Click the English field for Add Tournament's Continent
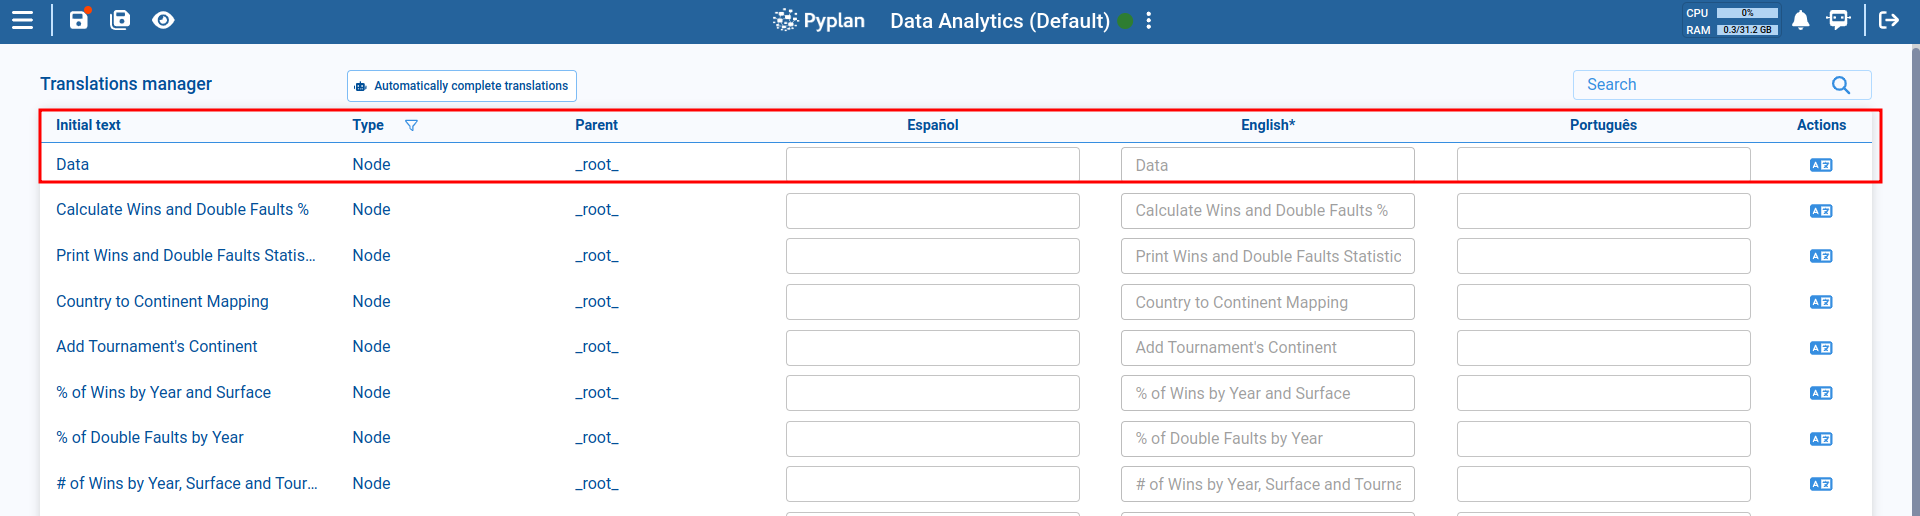The width and height of the screenshot is (1920, 516). tap(1267, 348)
